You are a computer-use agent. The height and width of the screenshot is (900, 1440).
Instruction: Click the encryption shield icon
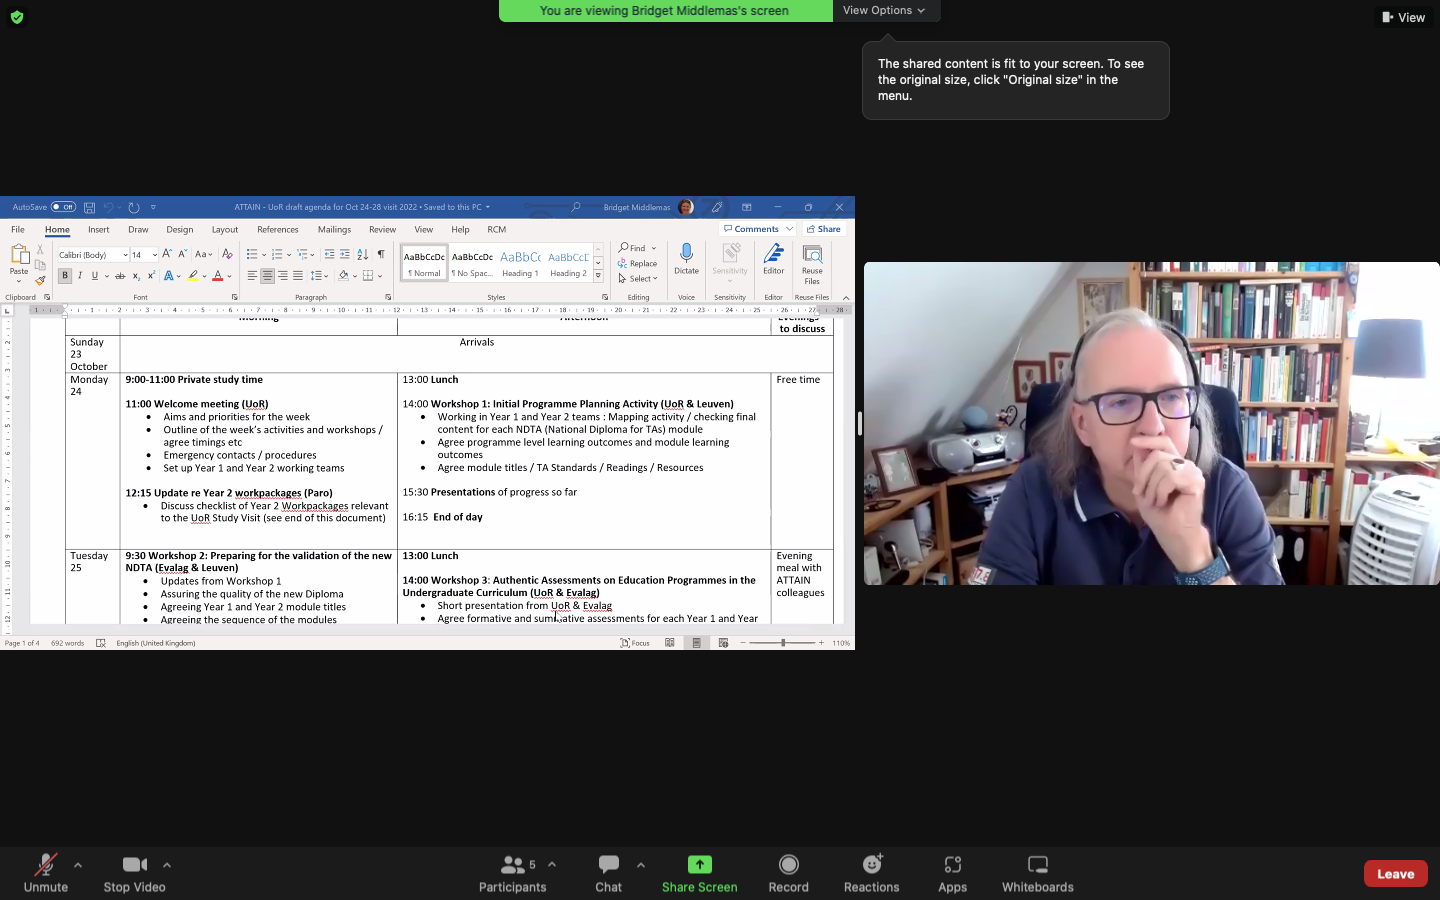coord(17,17)
